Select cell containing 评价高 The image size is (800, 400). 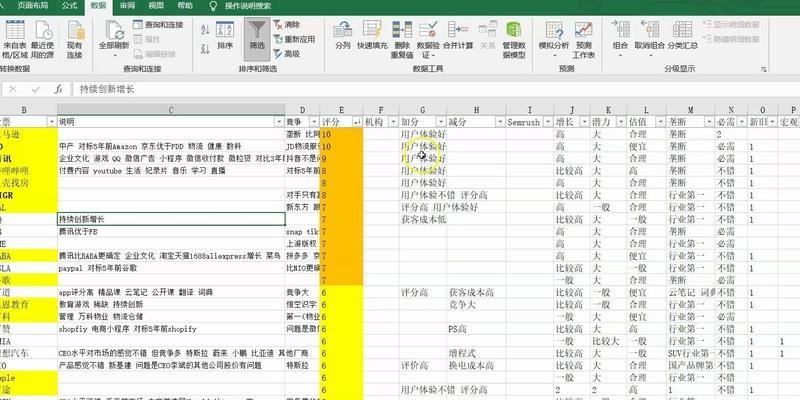pyautogui.click(x=423, y=366)
